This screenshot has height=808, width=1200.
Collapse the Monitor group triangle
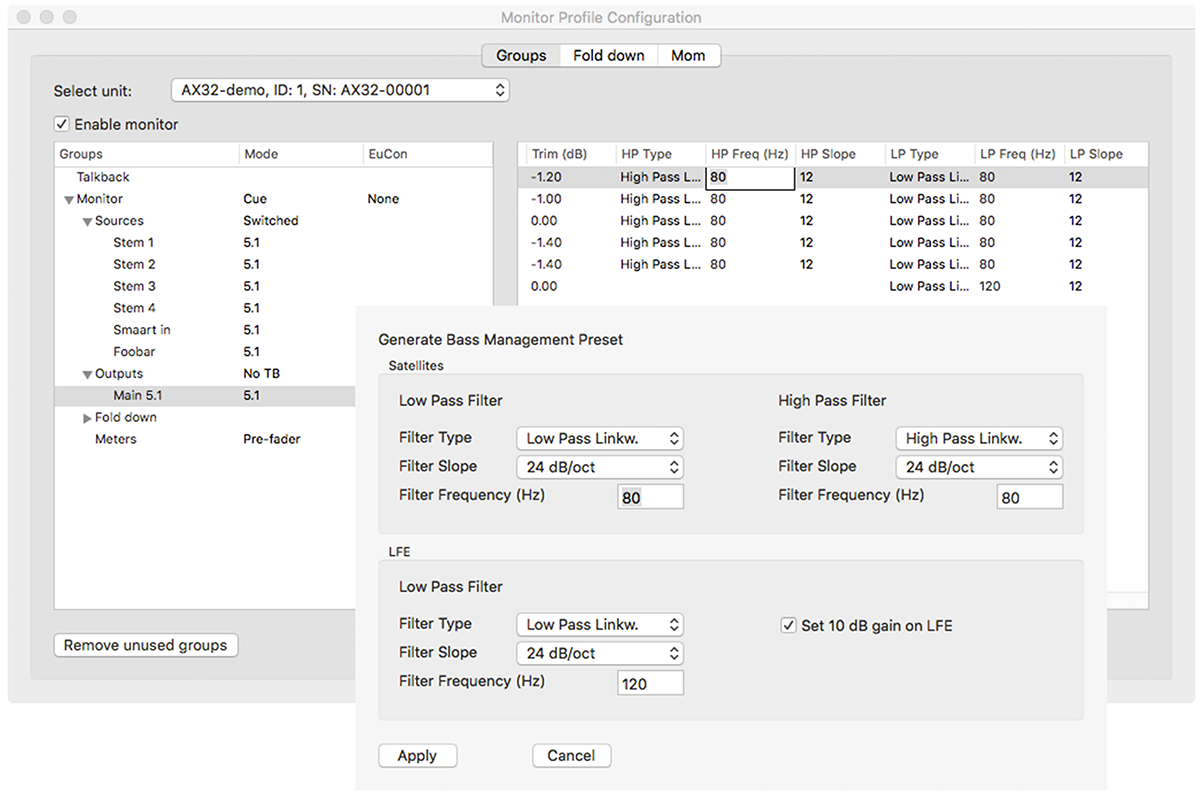pyautogui.click(x=69, y=200)
